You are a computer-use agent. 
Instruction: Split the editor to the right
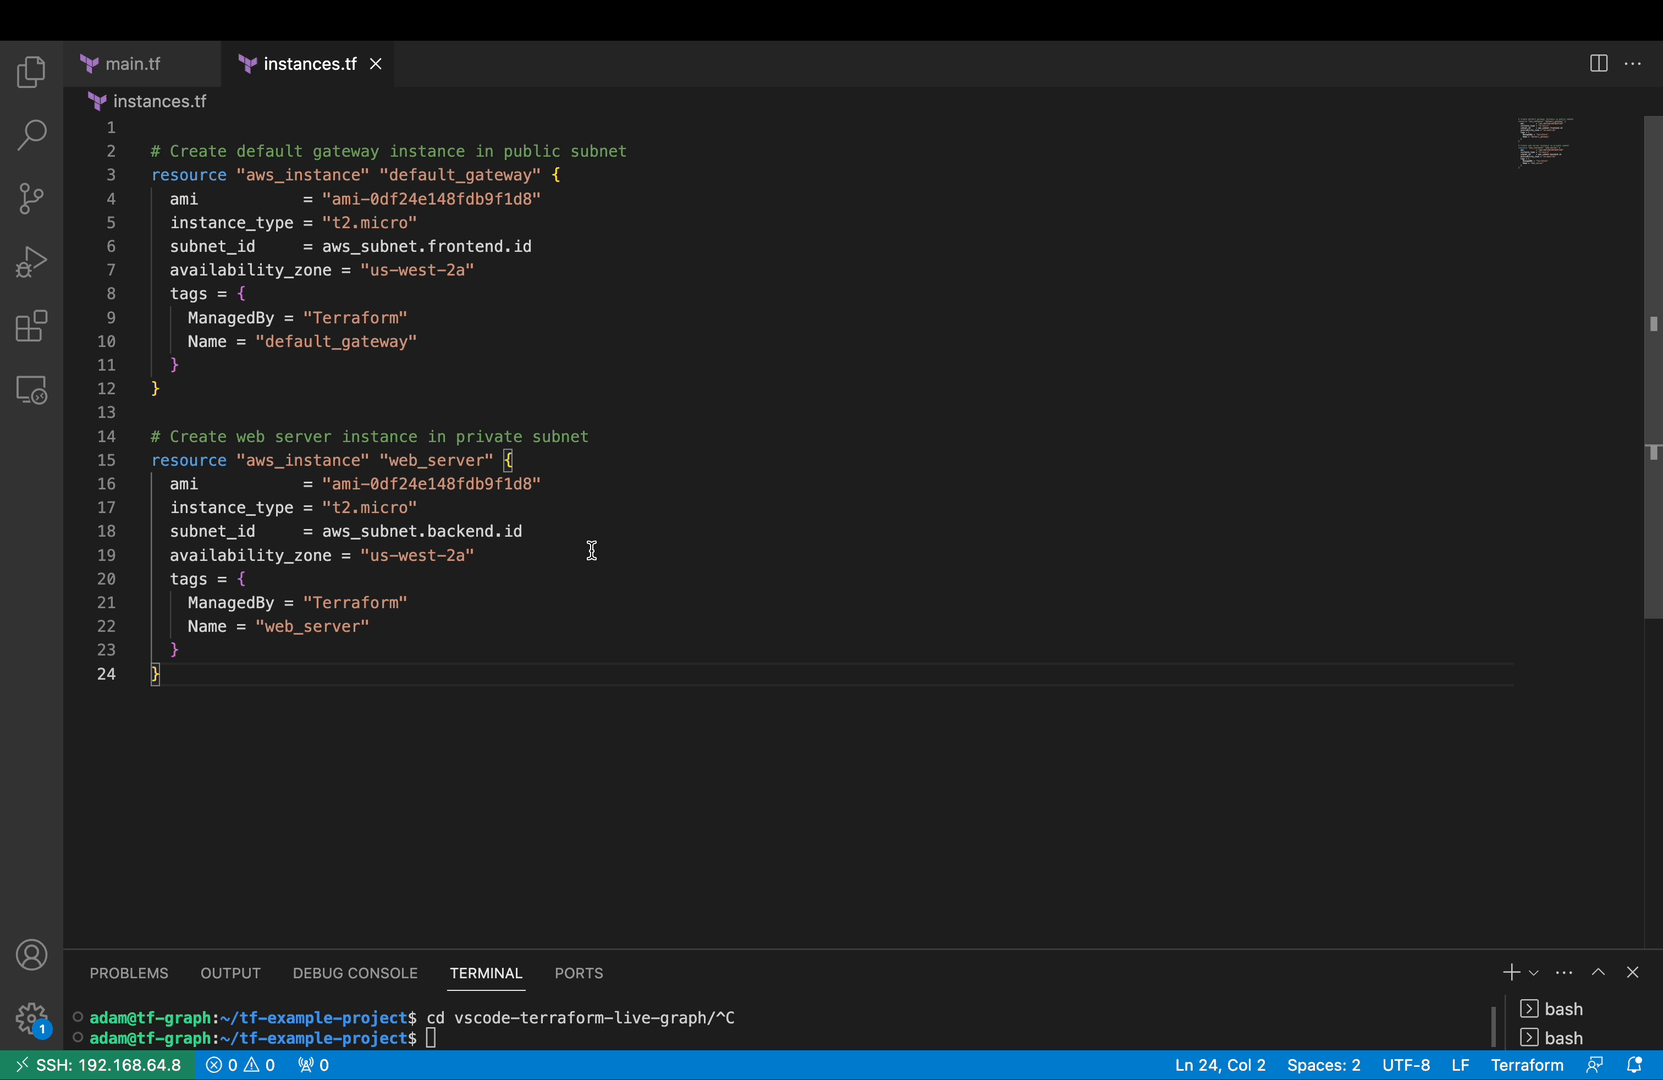tap(1598, 63)
